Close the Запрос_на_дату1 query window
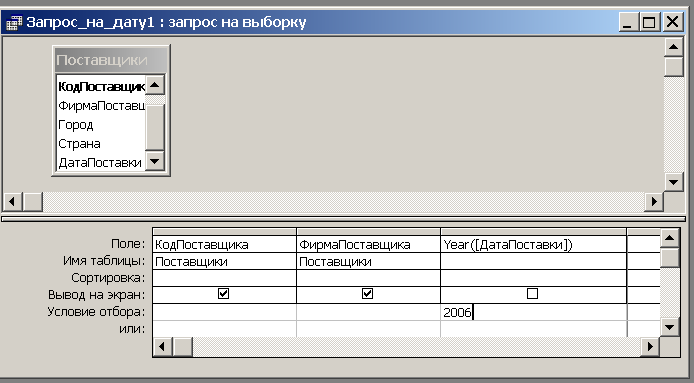 click(672, 22)
